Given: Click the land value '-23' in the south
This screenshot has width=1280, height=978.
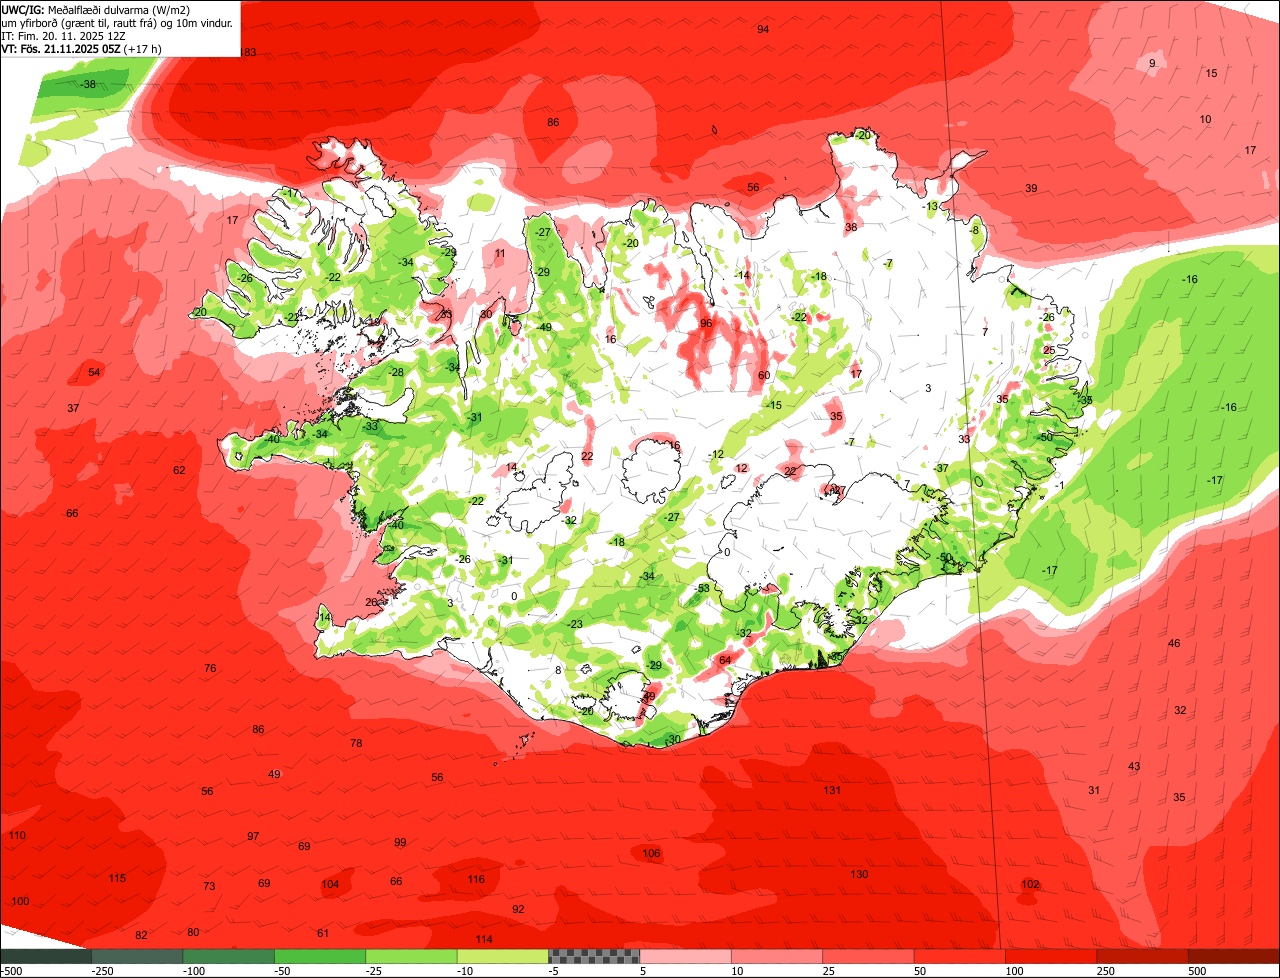Looking at the screenshot, I should [574, 624].
